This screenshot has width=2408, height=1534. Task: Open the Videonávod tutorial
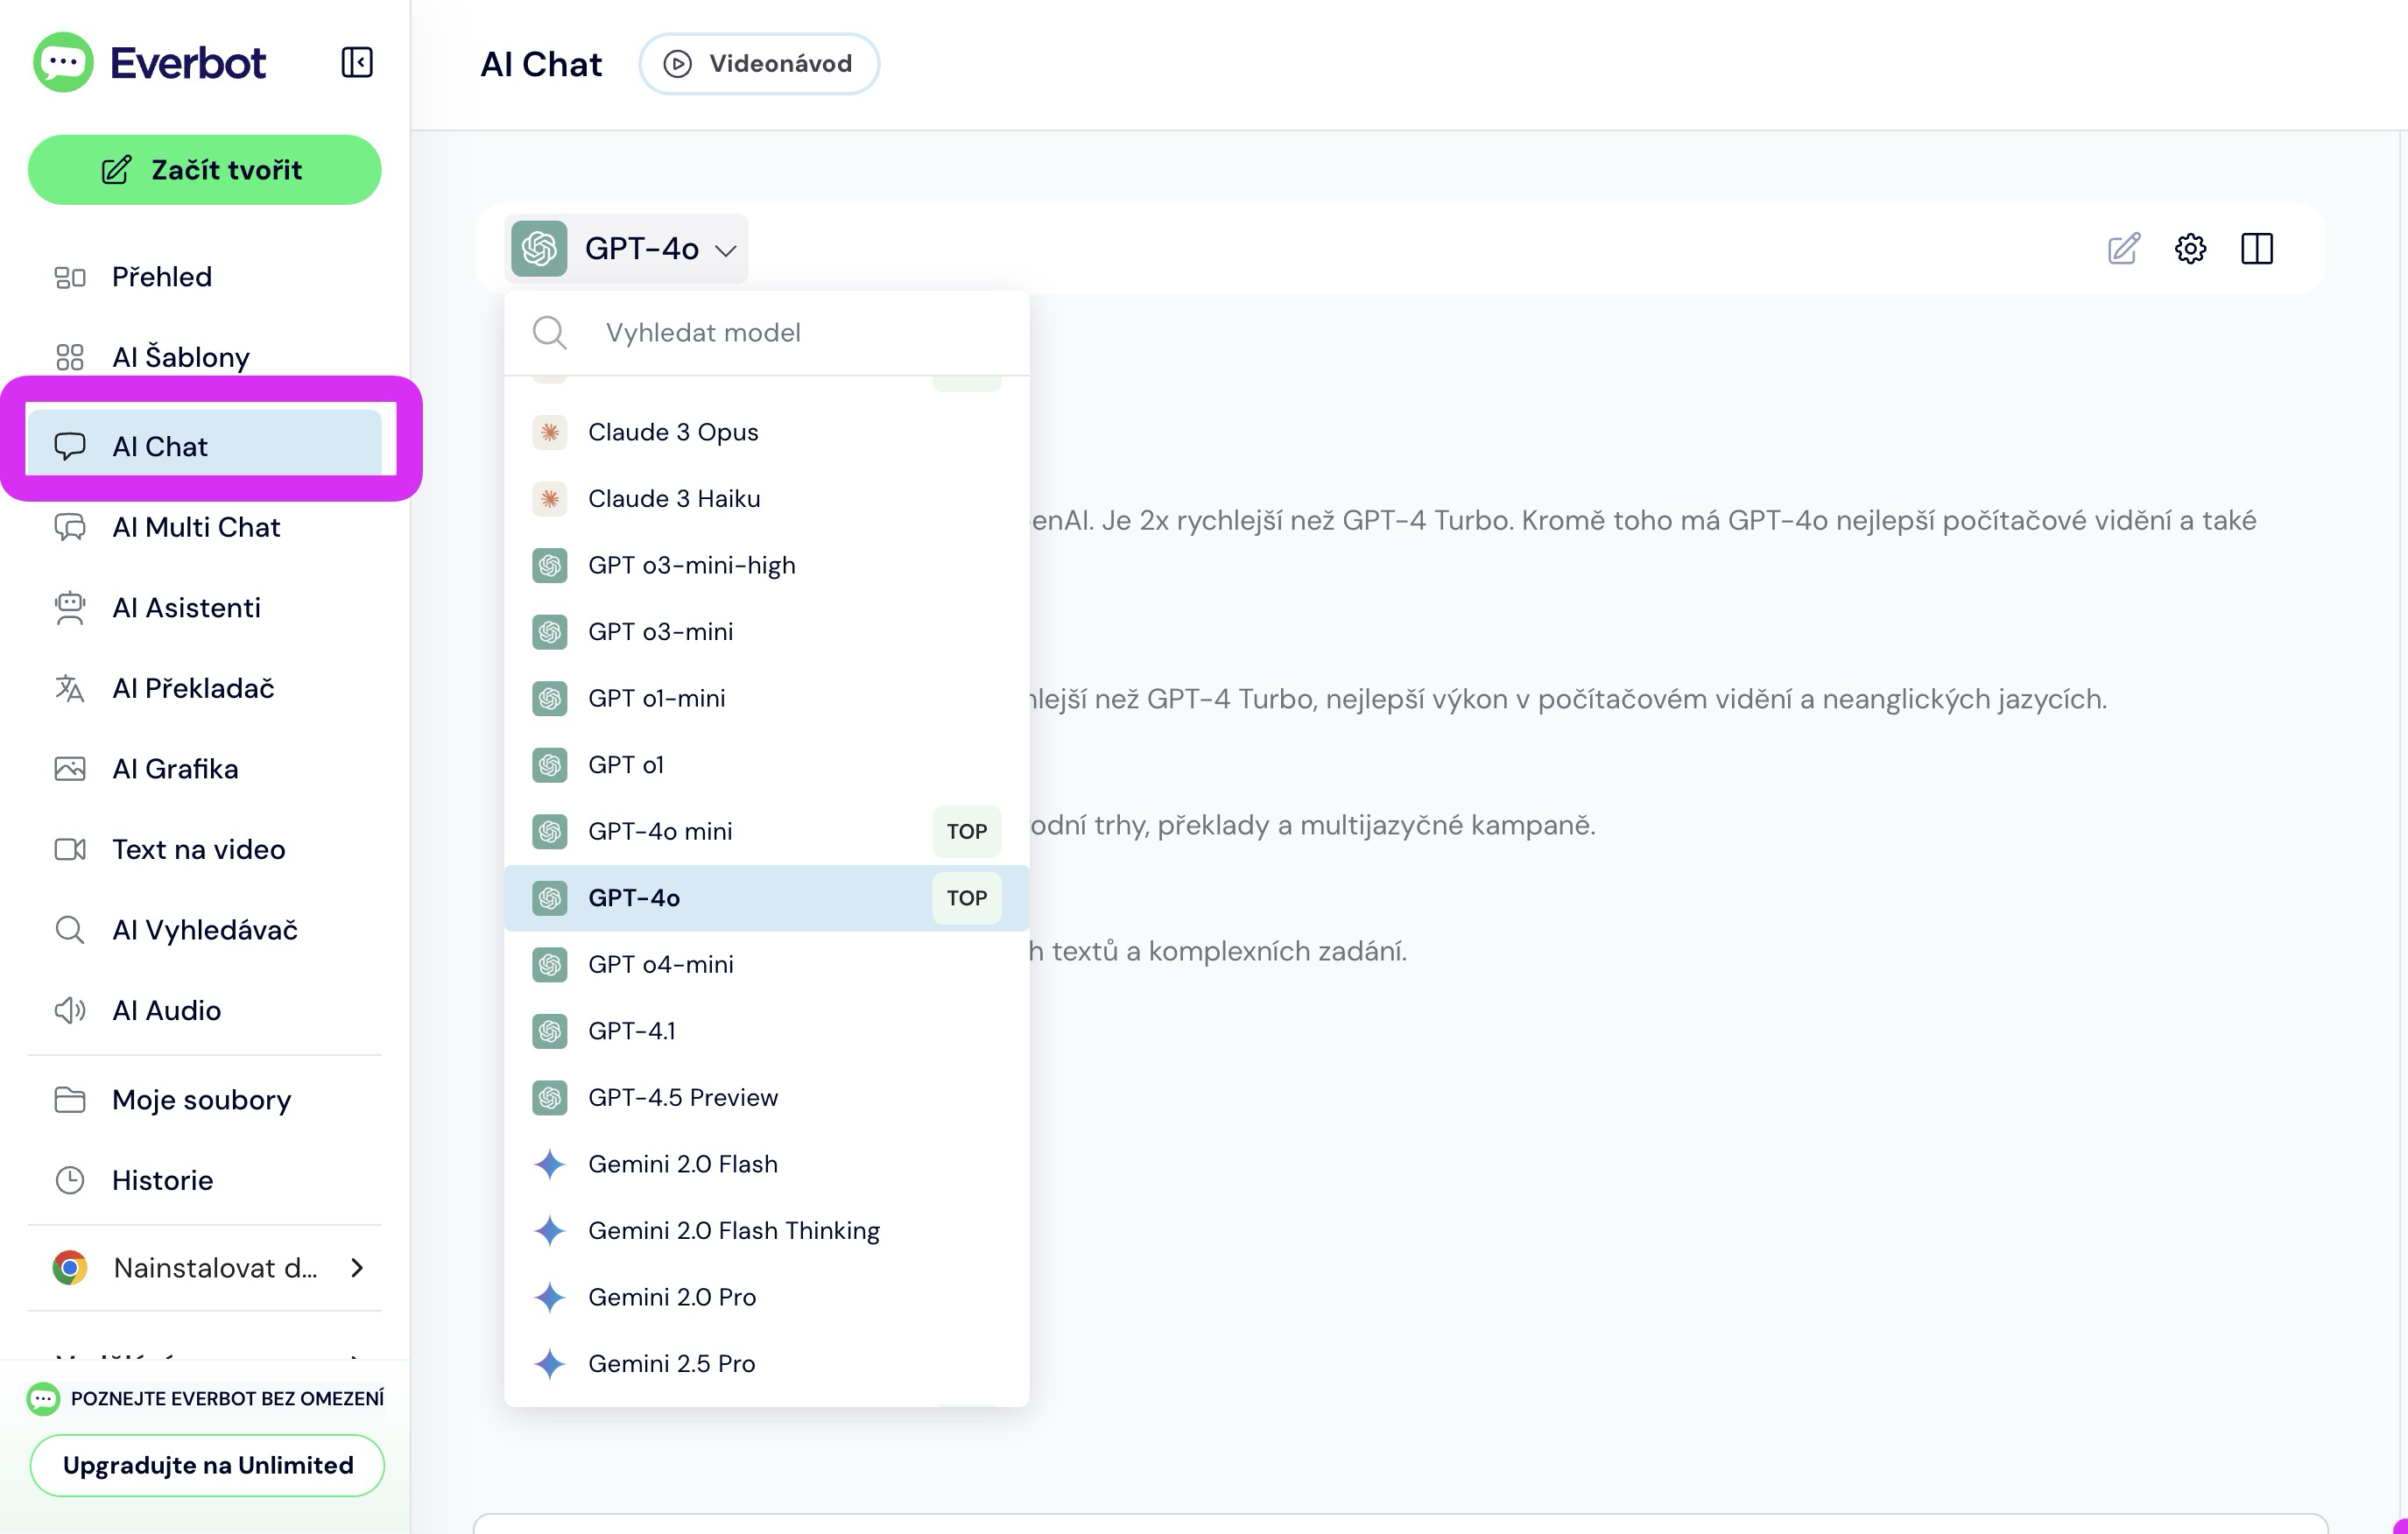pos(759,64)
